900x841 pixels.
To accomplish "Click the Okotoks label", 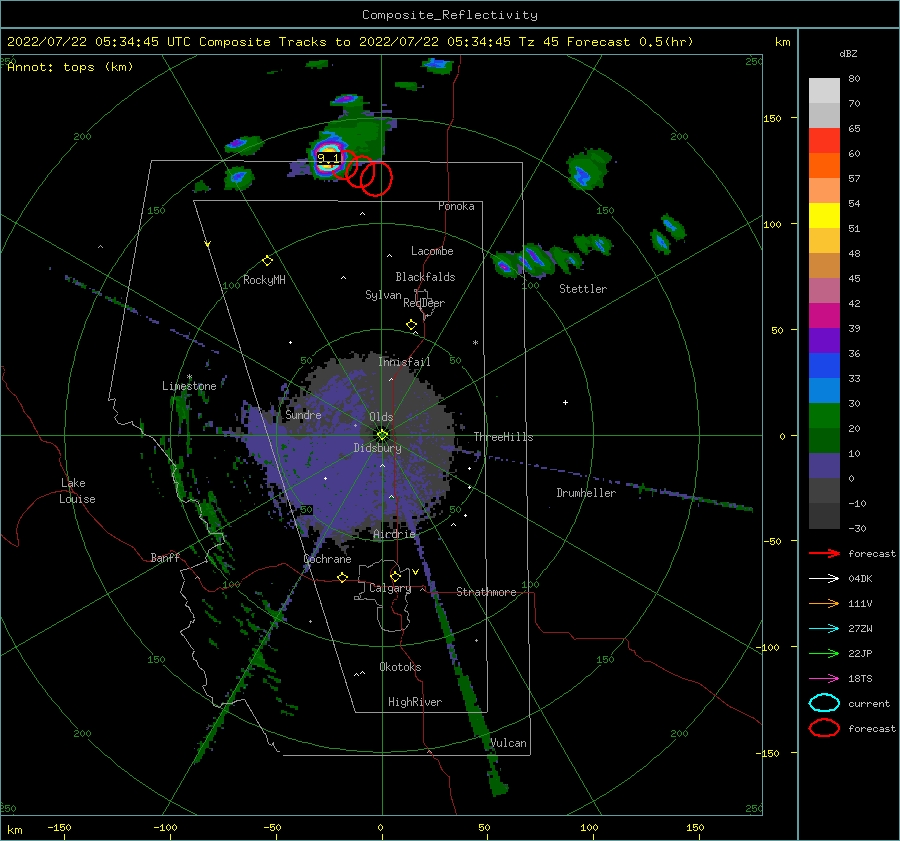I will pos(400,667).
